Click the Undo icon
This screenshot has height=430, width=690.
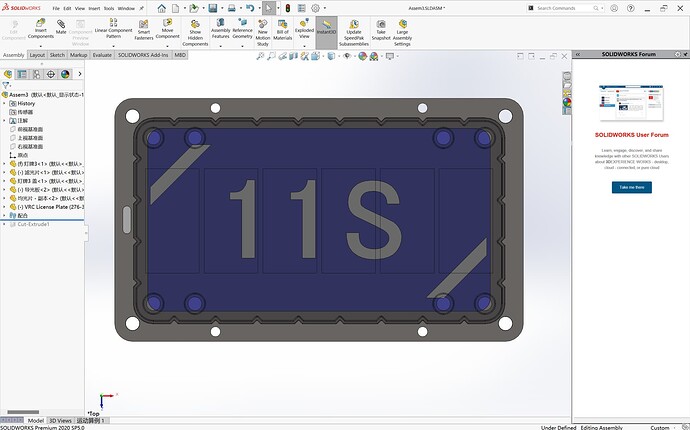click(250, 8)
